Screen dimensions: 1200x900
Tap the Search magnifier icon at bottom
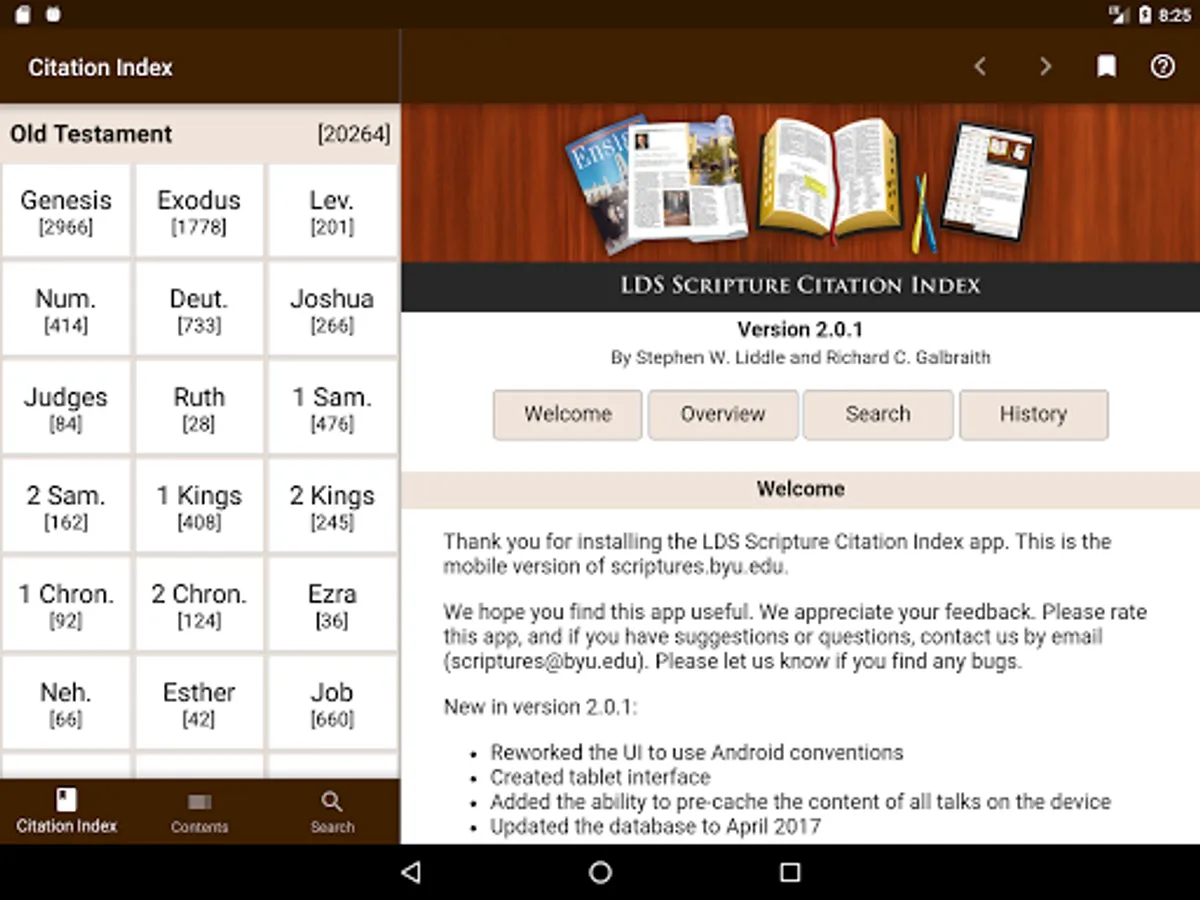[332, 810]
